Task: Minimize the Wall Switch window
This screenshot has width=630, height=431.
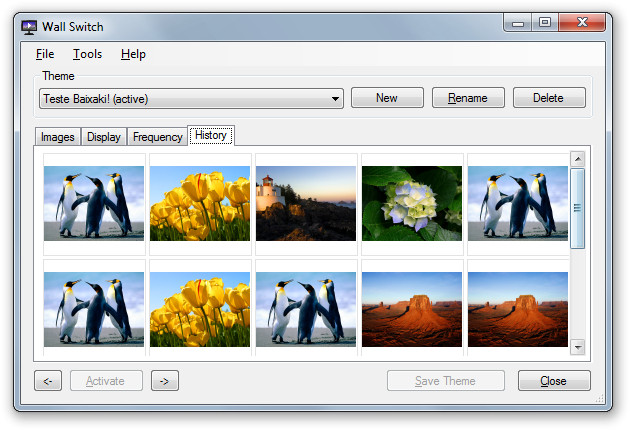Action: tap(518, 22)
